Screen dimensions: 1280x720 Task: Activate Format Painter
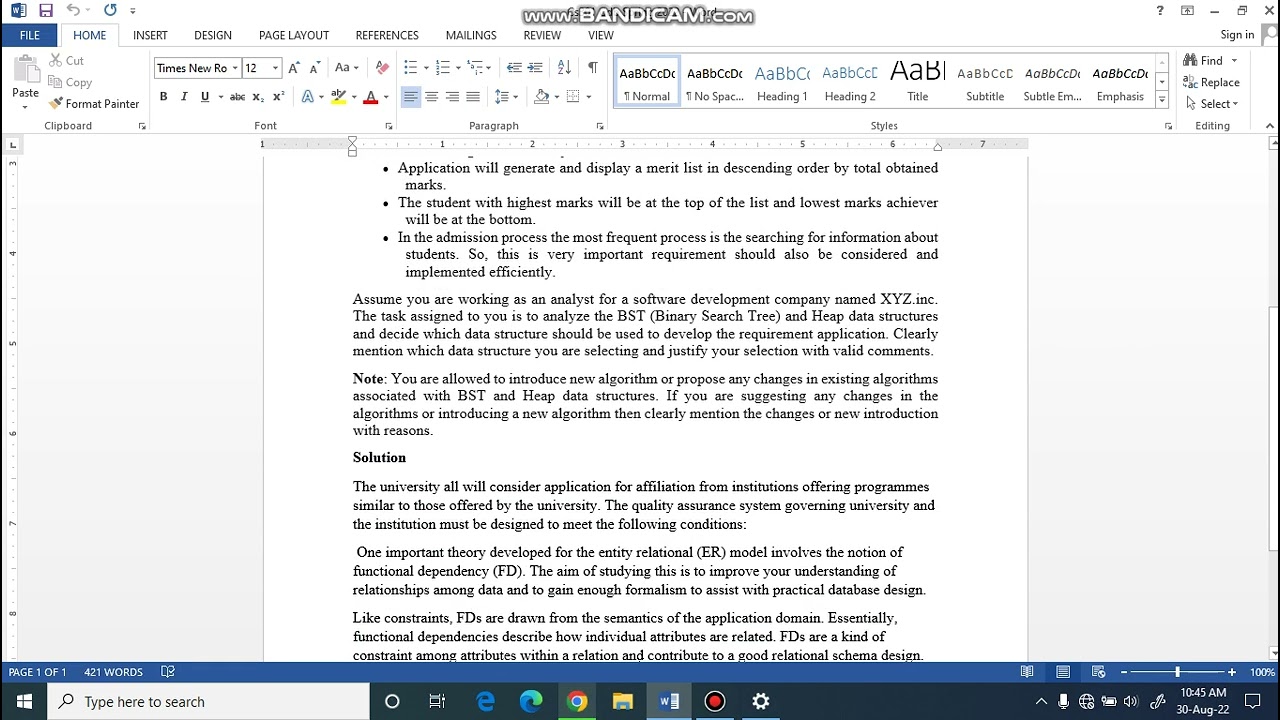click(94, 104)
